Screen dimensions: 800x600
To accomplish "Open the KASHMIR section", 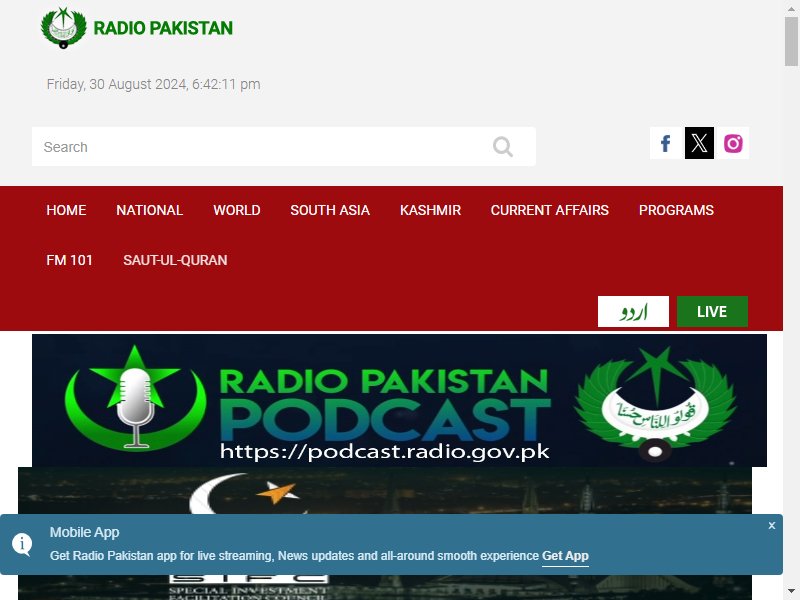I will [430, 210].
